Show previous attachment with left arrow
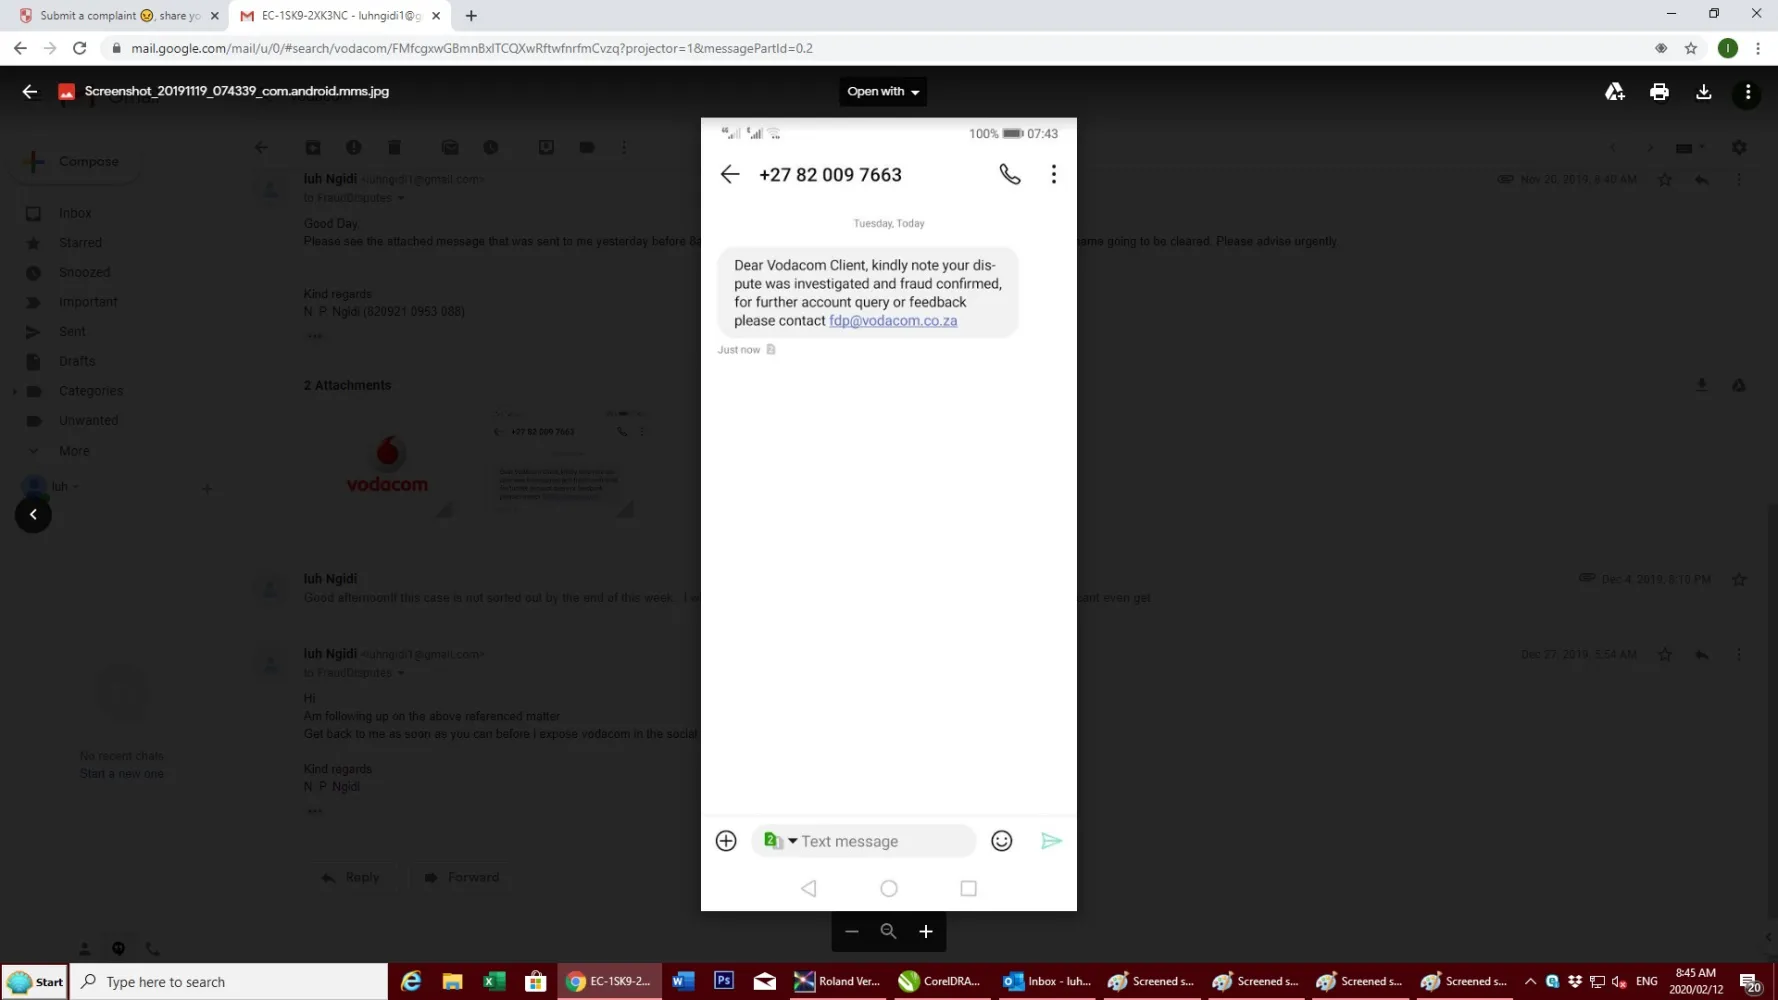 33,514
